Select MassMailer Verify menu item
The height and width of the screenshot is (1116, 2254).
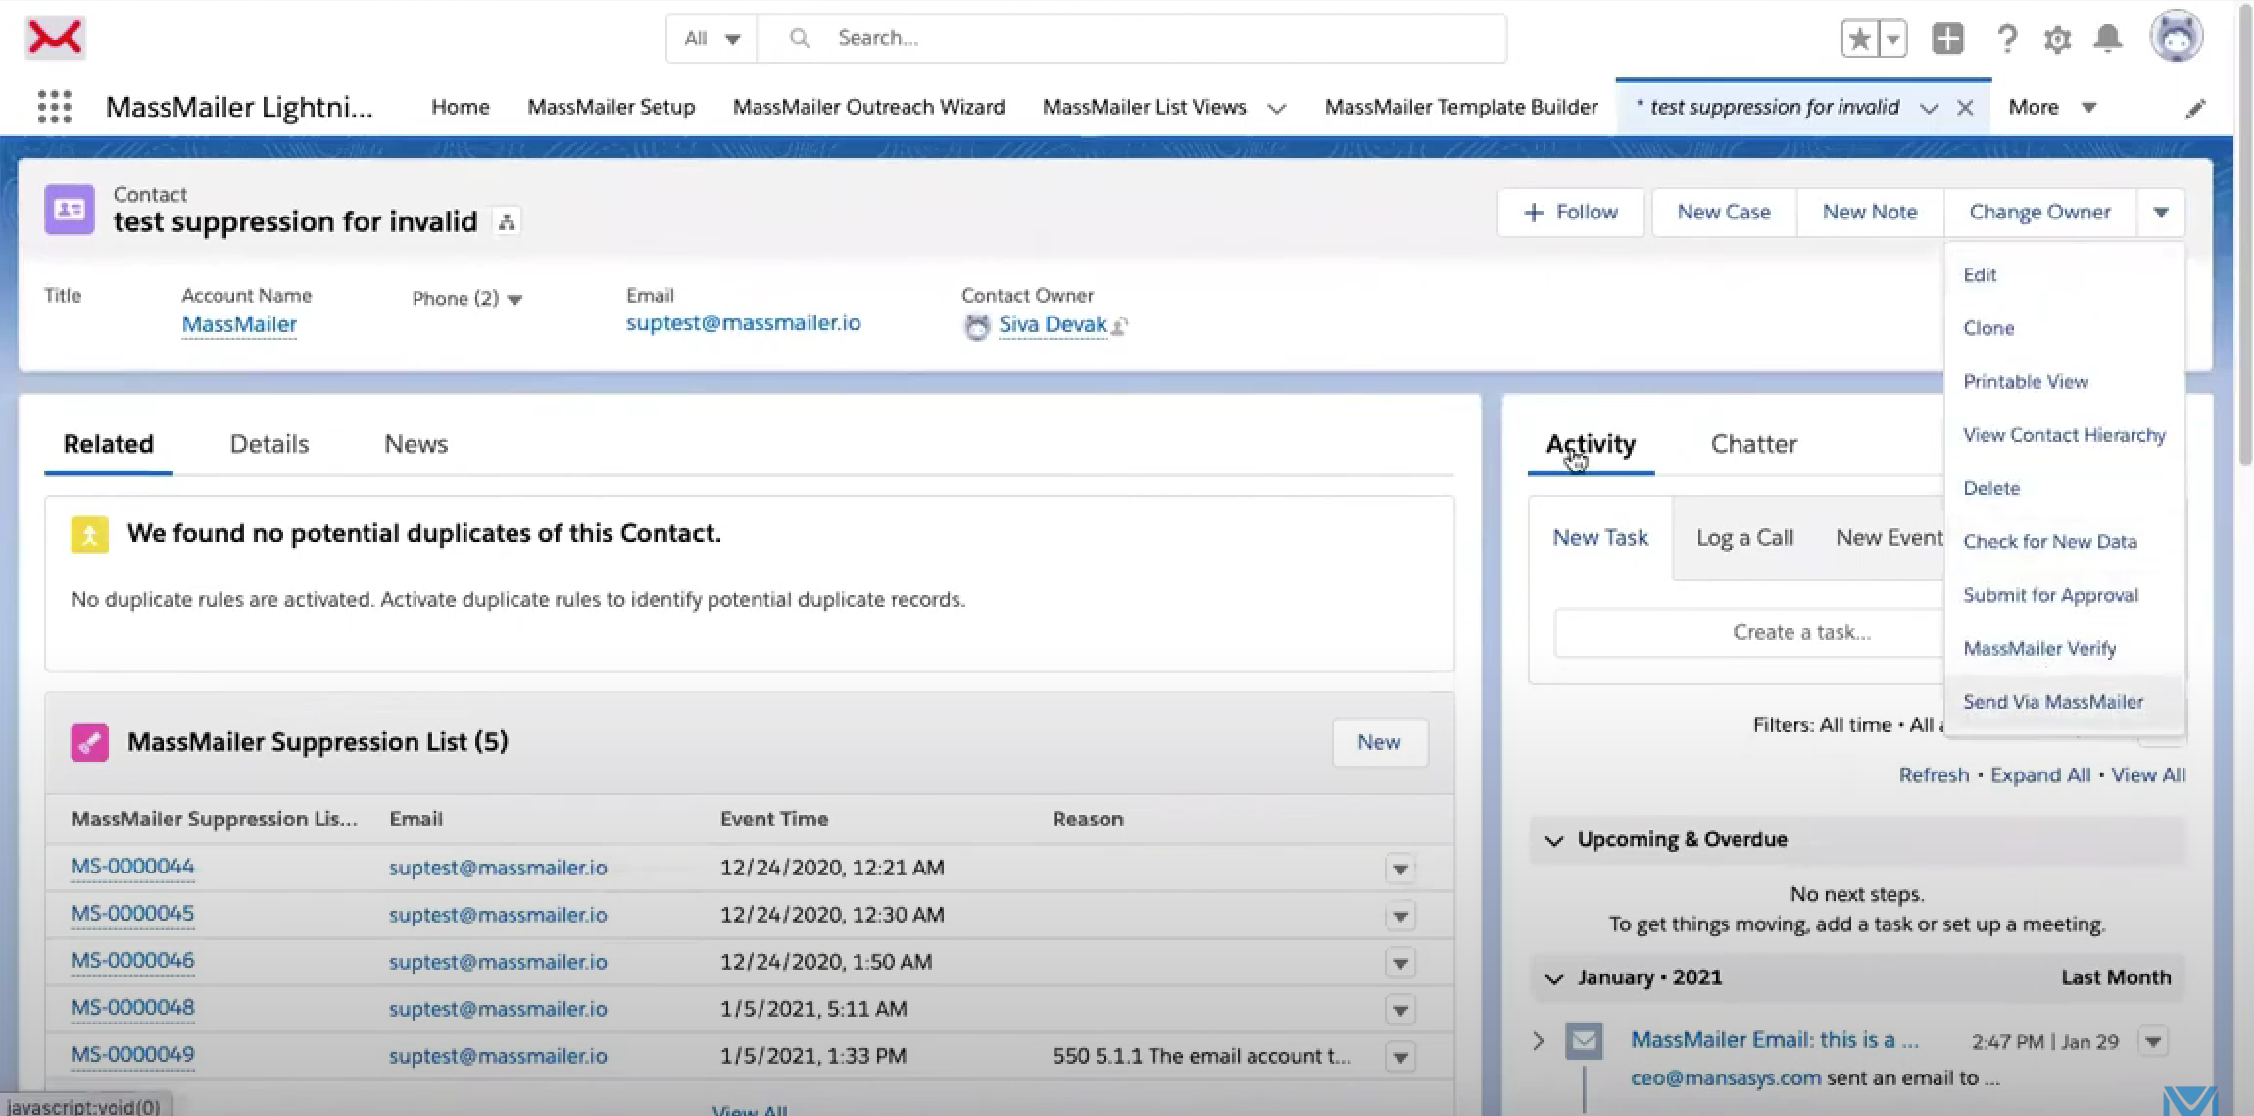[2039, 649]
